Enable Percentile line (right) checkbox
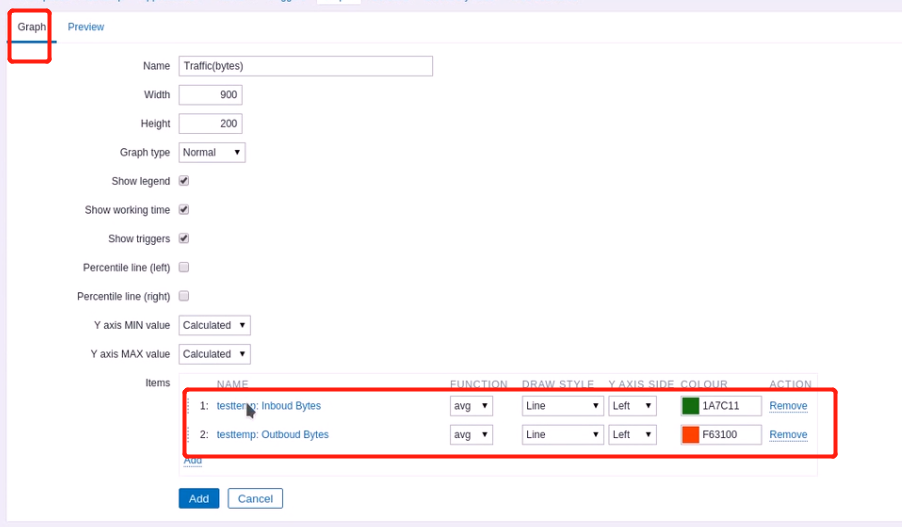Image resolution: width=902 pixels, height=527 pixels. pyautogui.click(x=184, y=296)
